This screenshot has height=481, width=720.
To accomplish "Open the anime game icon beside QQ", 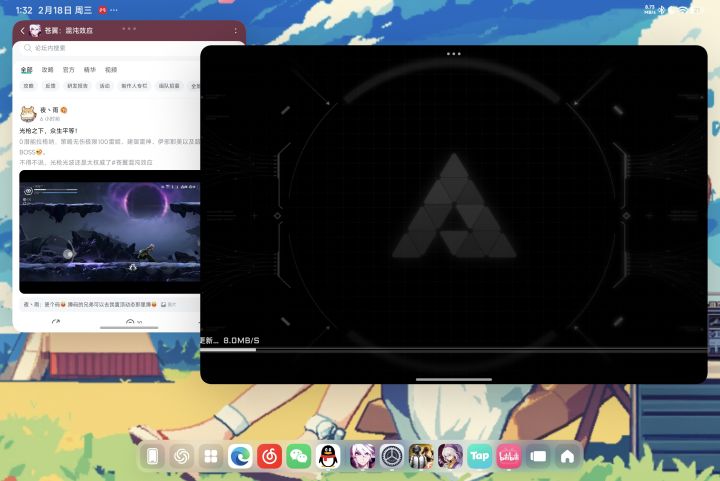I will (362, 456).
